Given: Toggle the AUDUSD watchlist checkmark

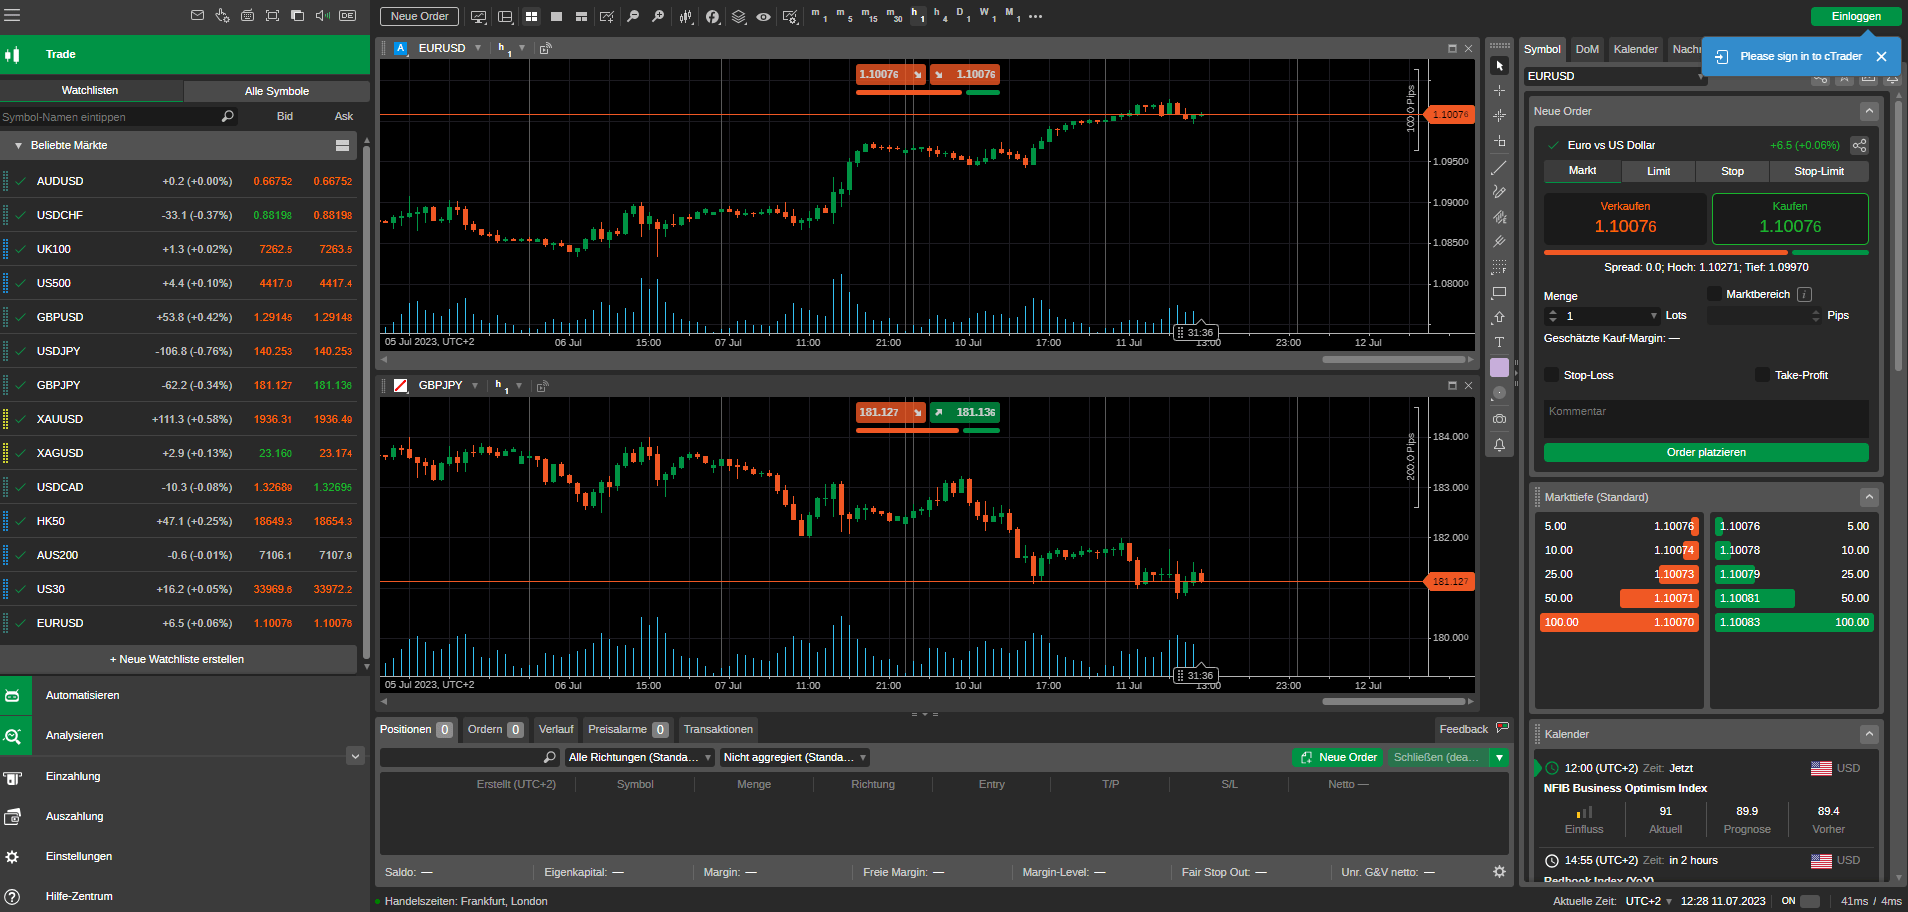Looking at the screenshot, I should click(x=20, y=181).
